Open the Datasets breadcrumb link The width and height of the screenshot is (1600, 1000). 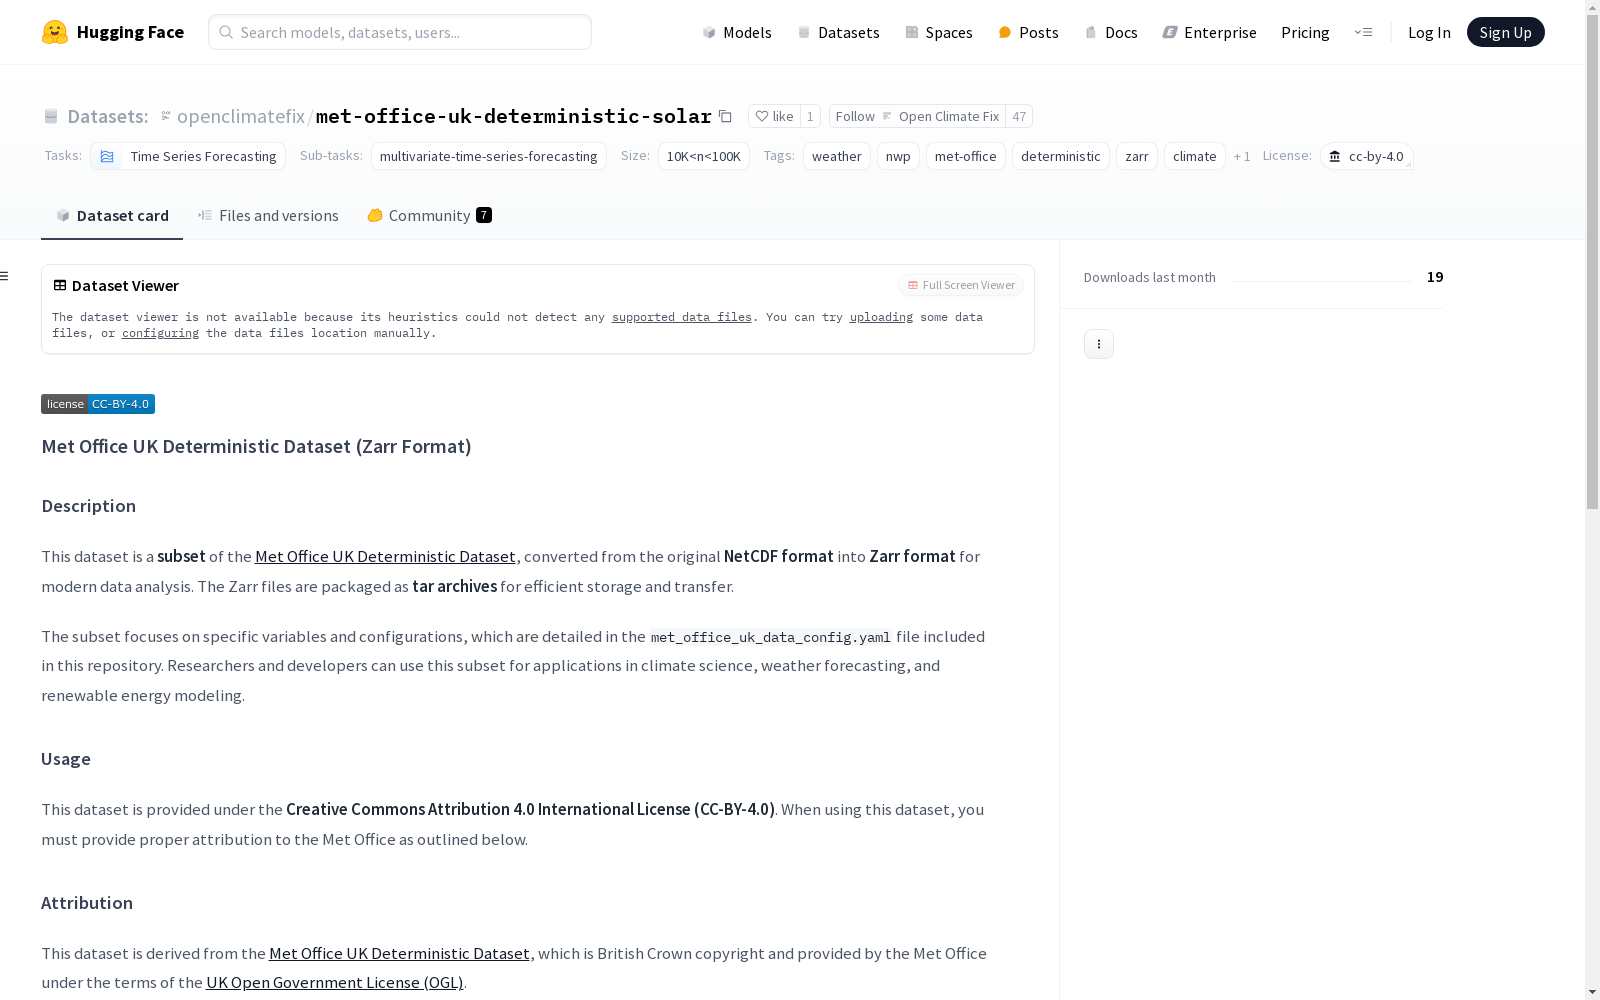pos(107,116)
